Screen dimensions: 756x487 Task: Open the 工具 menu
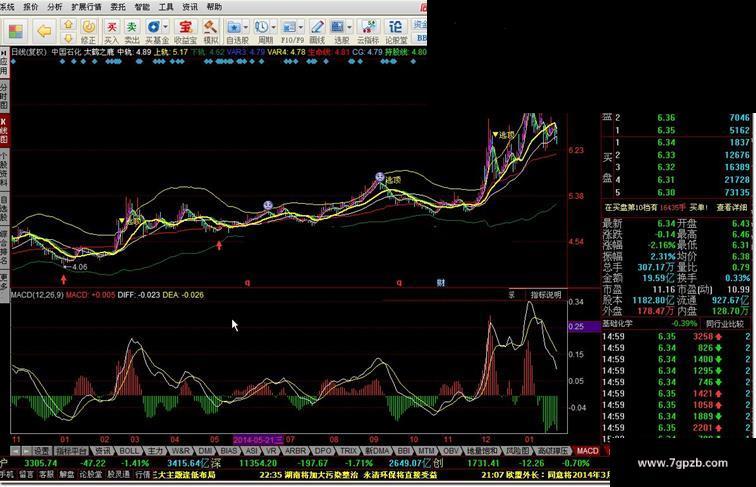point(166,7)
